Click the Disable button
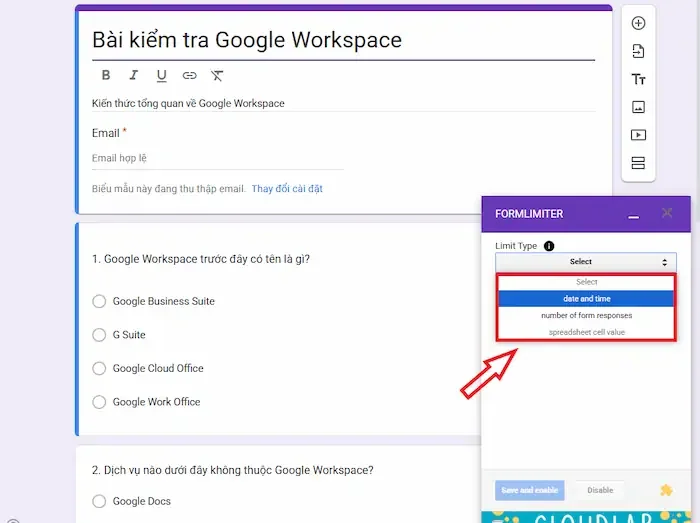The image size is (700, 523). point(600,490)
